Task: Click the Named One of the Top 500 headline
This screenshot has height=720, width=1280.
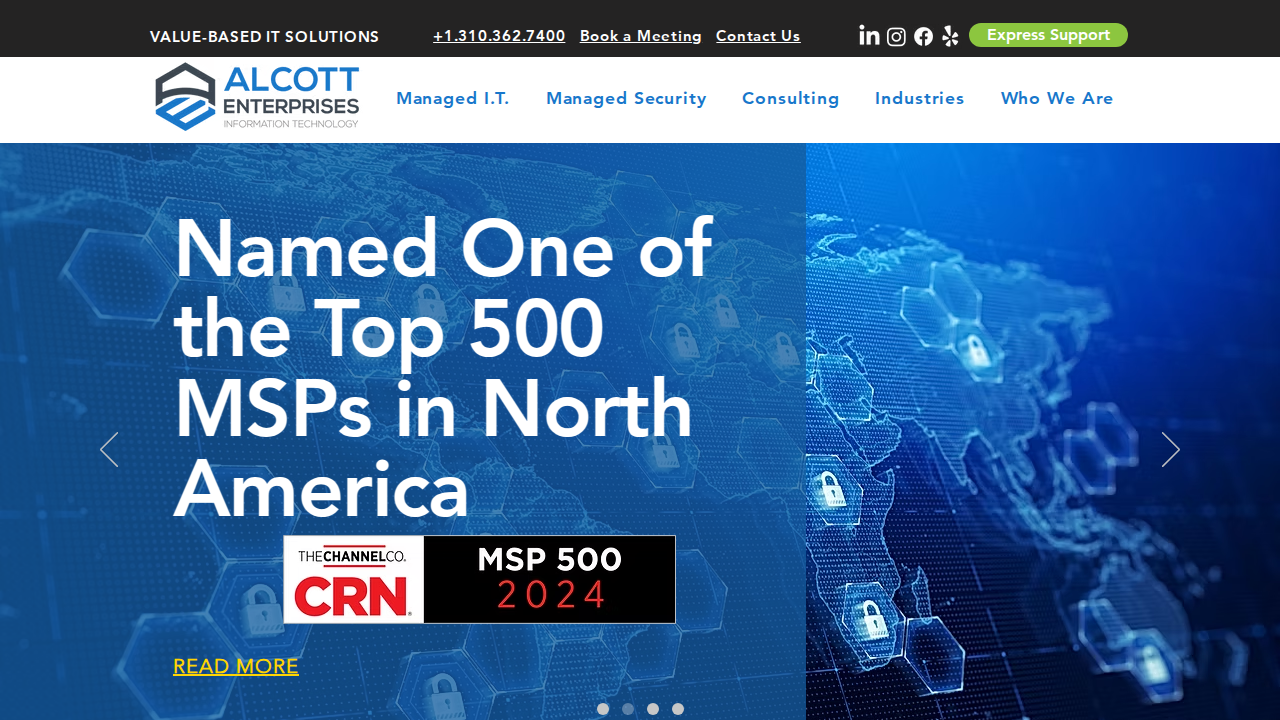Action: click(x=443, y=368)
